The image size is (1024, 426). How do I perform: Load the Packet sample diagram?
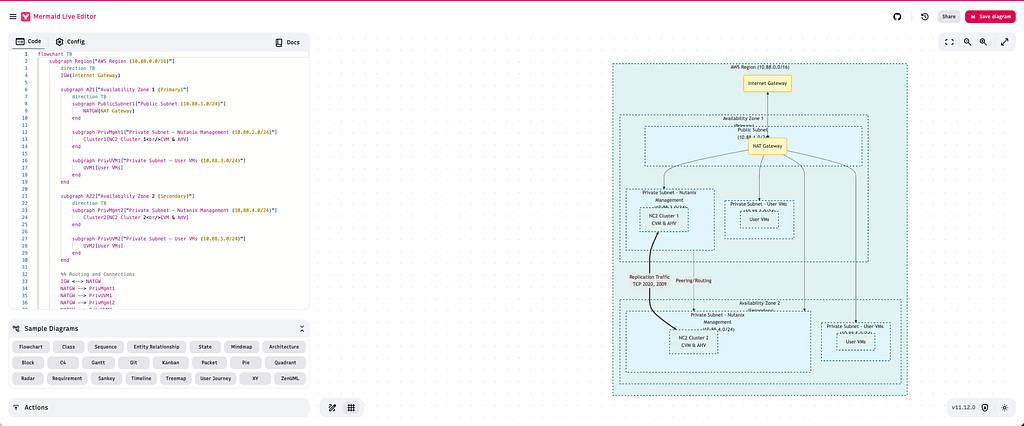(x=210, y=363)
